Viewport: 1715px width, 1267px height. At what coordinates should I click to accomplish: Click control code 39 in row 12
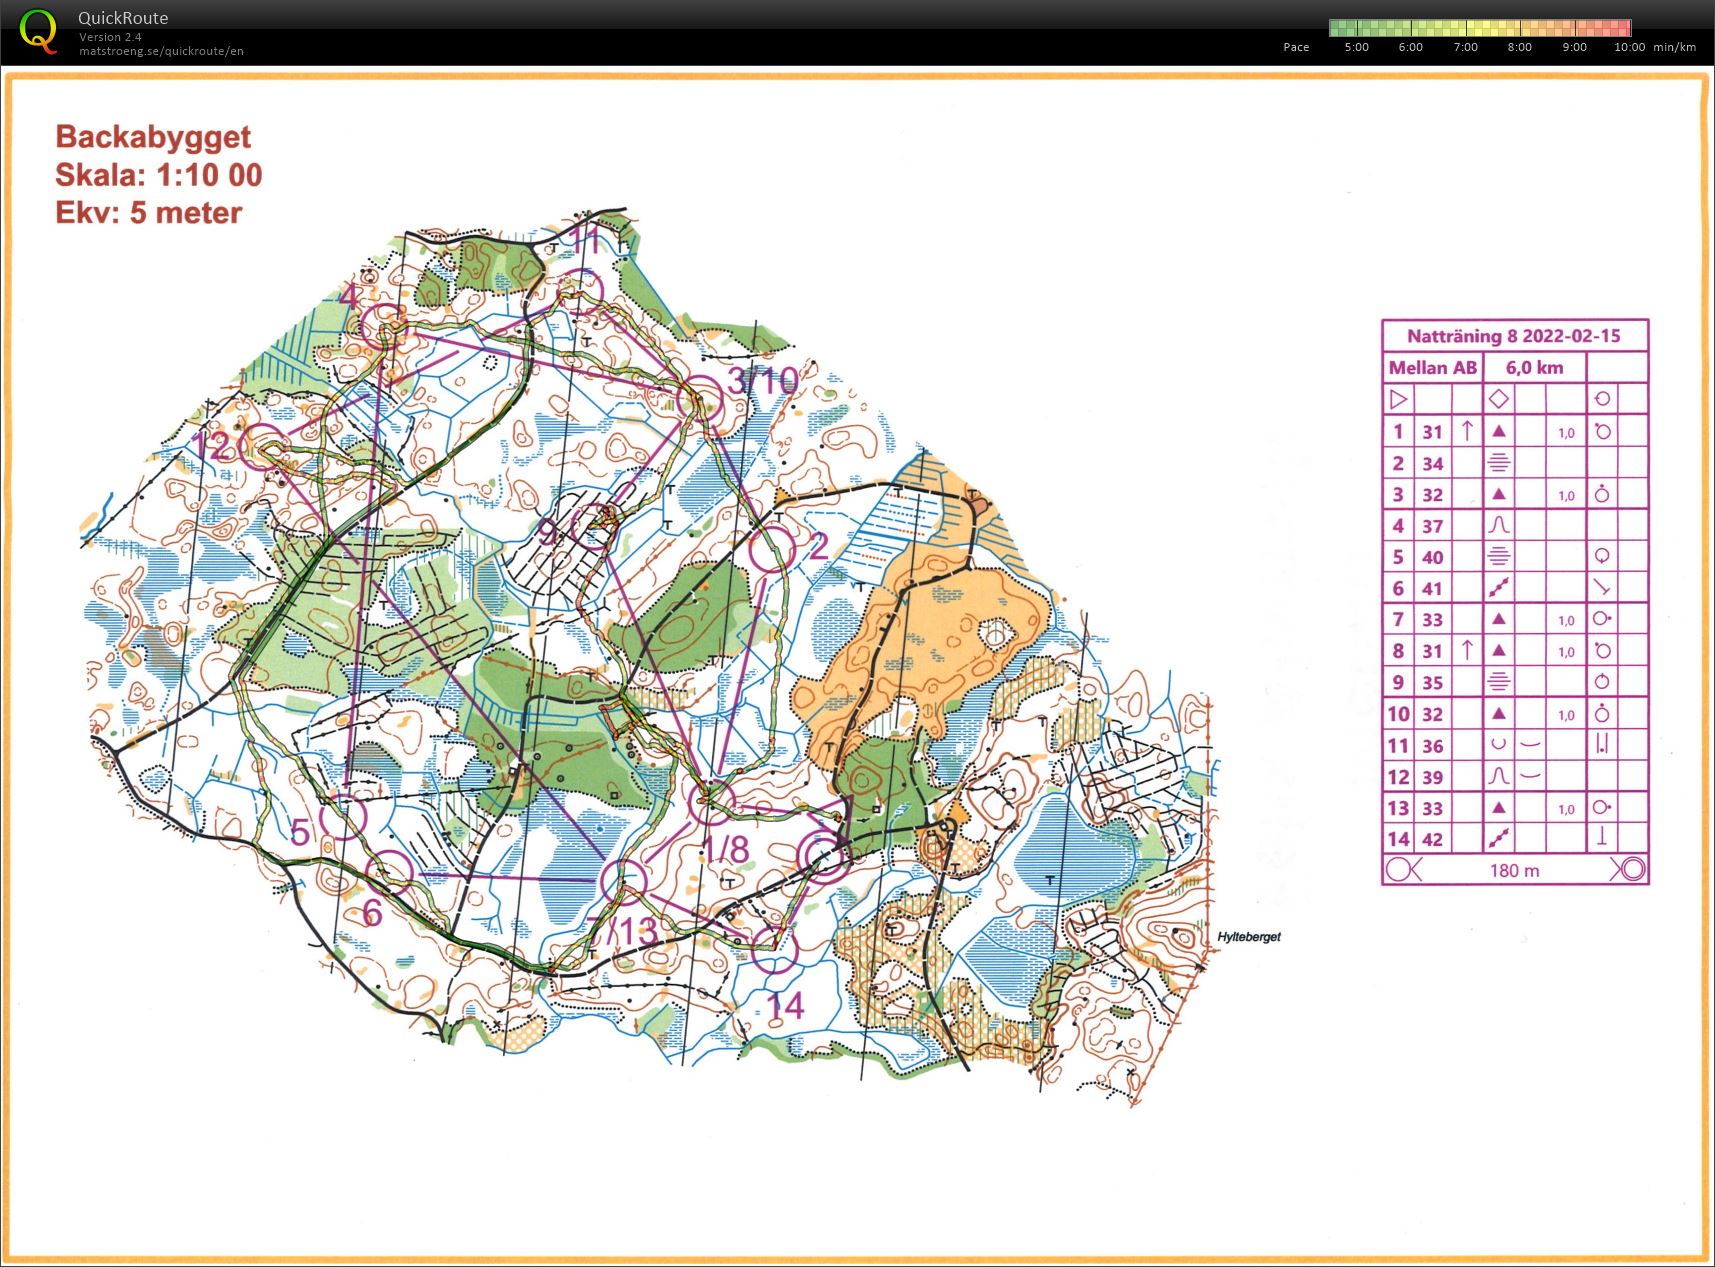point(1432,777)
